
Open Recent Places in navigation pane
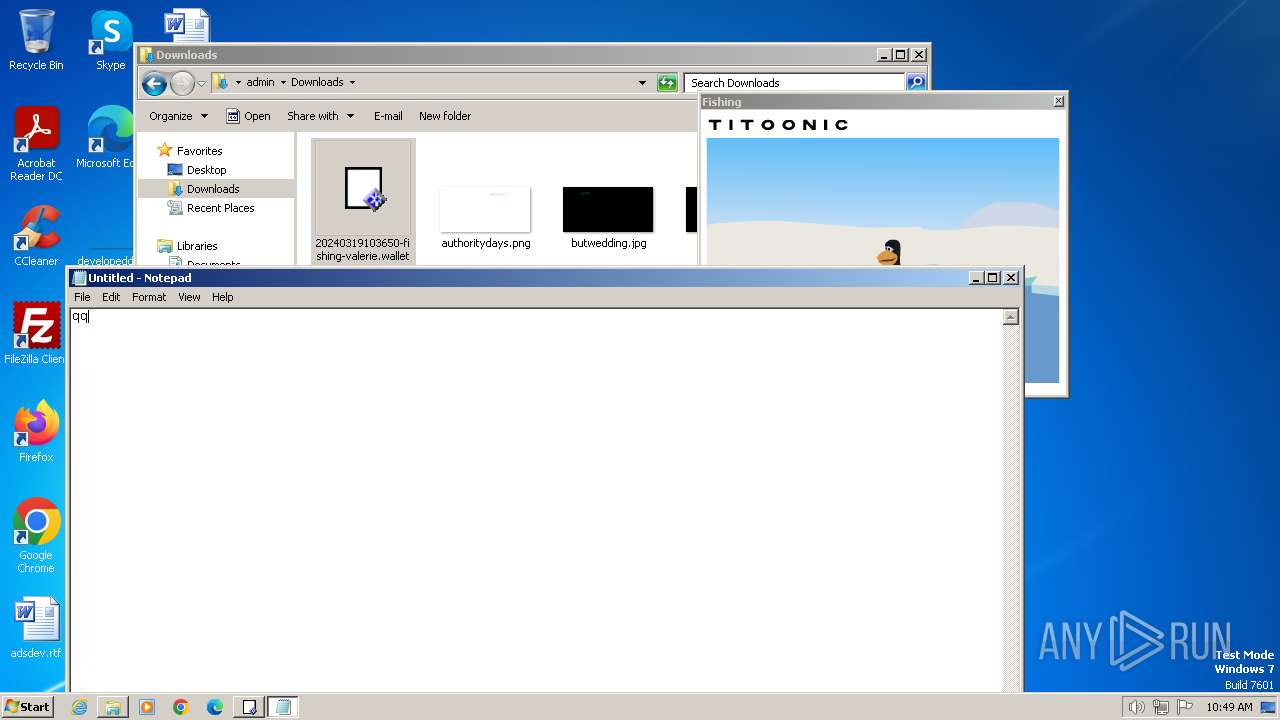point(220,208)
